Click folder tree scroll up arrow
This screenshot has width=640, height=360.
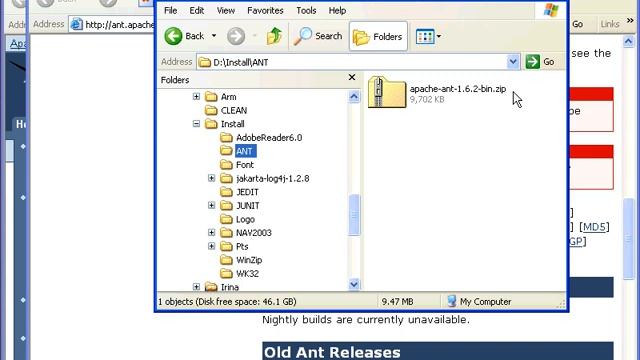click(354, 97)
